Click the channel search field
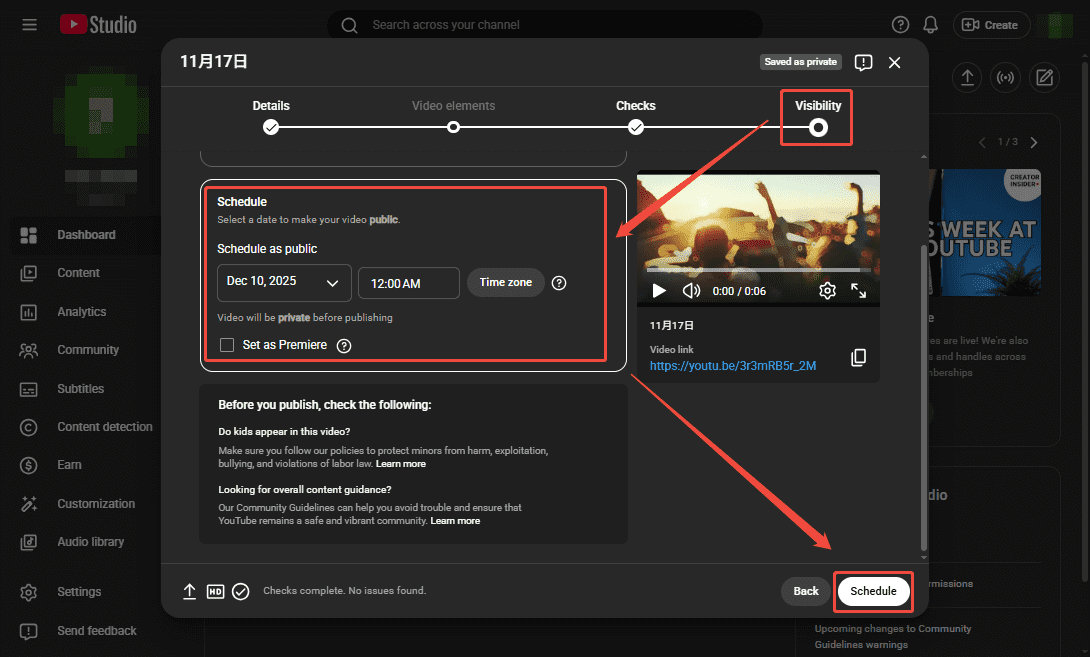1090x657 pixels. (x=545, y=24)
